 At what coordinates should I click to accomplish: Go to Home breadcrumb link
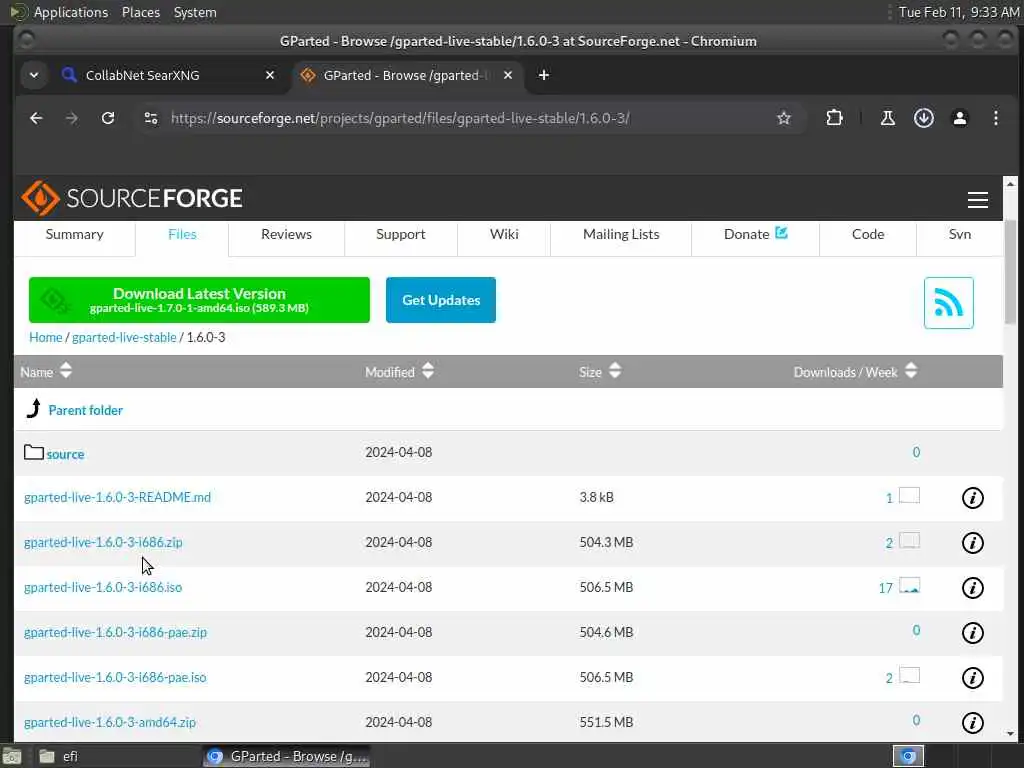[x=46, y=338]
